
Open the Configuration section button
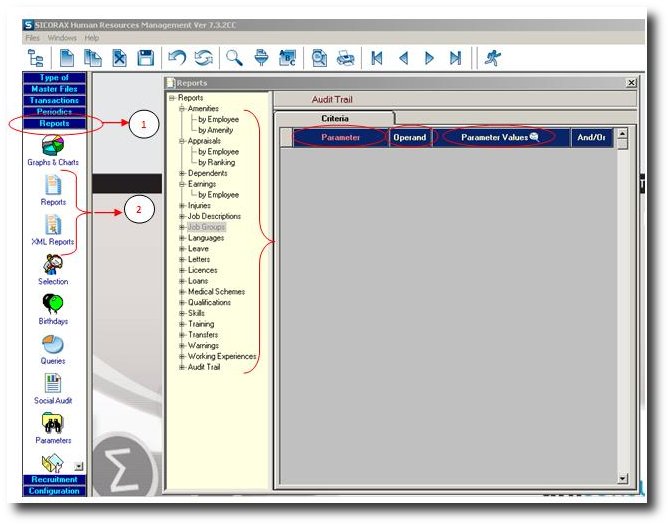click(x=54, y=491)
